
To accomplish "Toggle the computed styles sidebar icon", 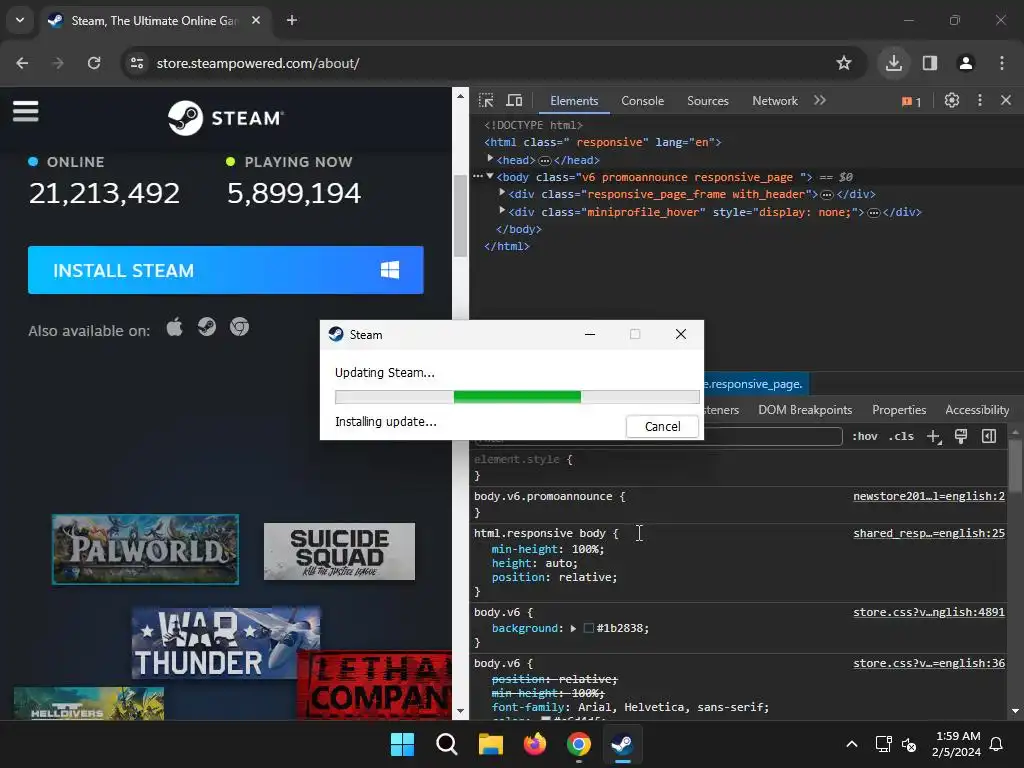I will pyautogui.click(x=989, y=436).
